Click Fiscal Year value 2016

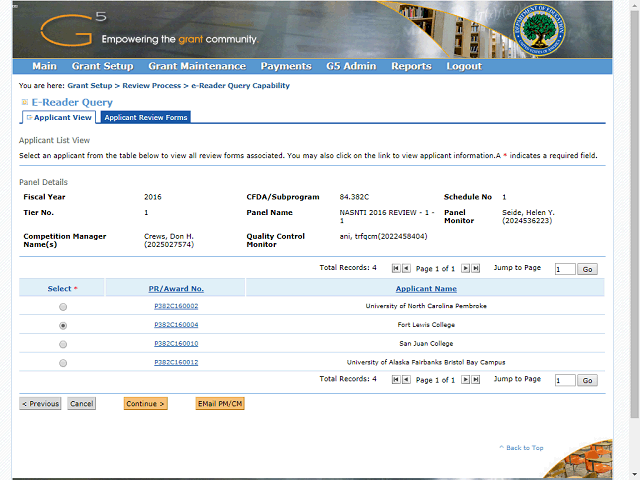coord(153,197)
